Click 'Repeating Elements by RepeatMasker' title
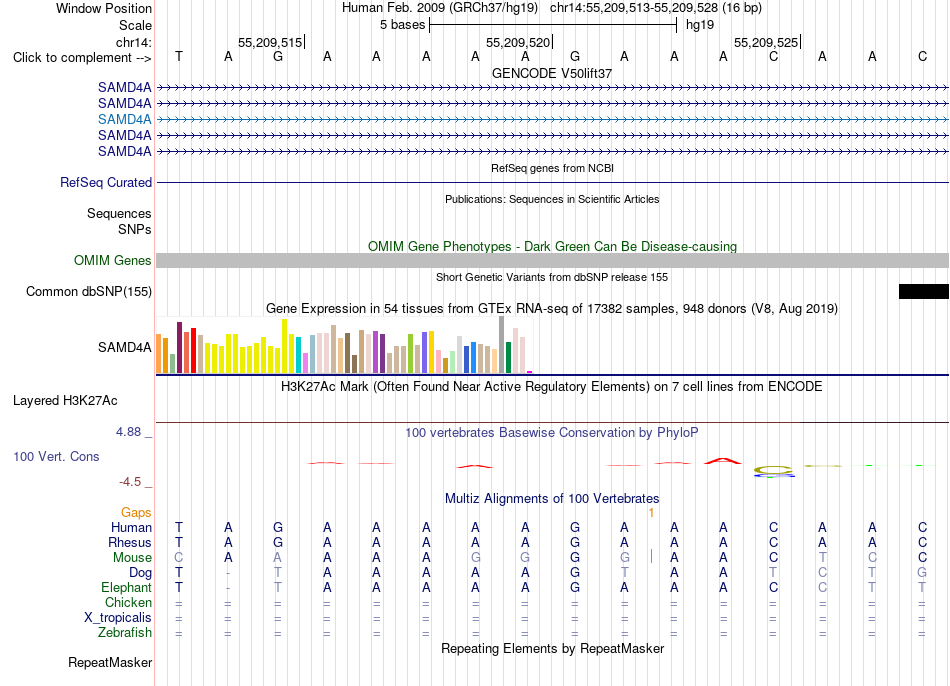 [x=552, y=649]
